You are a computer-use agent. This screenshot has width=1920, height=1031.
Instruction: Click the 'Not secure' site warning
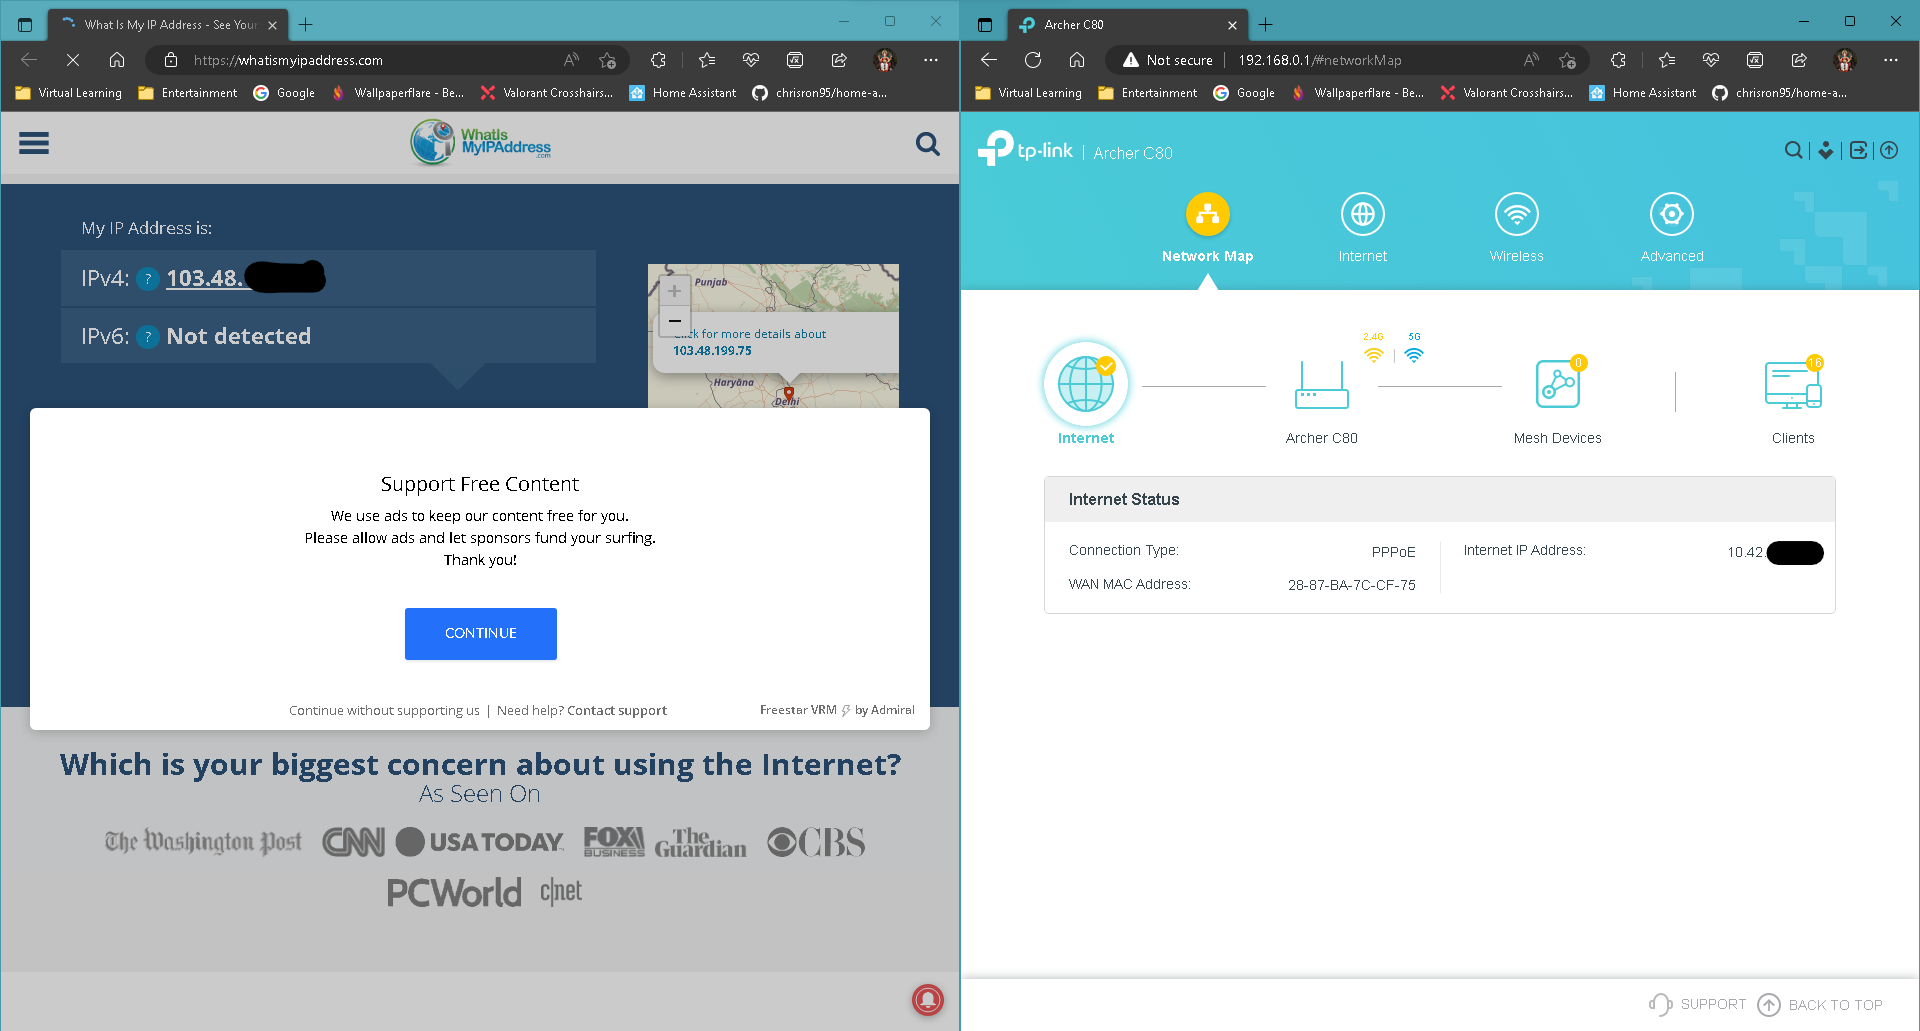pos(1168,60)
